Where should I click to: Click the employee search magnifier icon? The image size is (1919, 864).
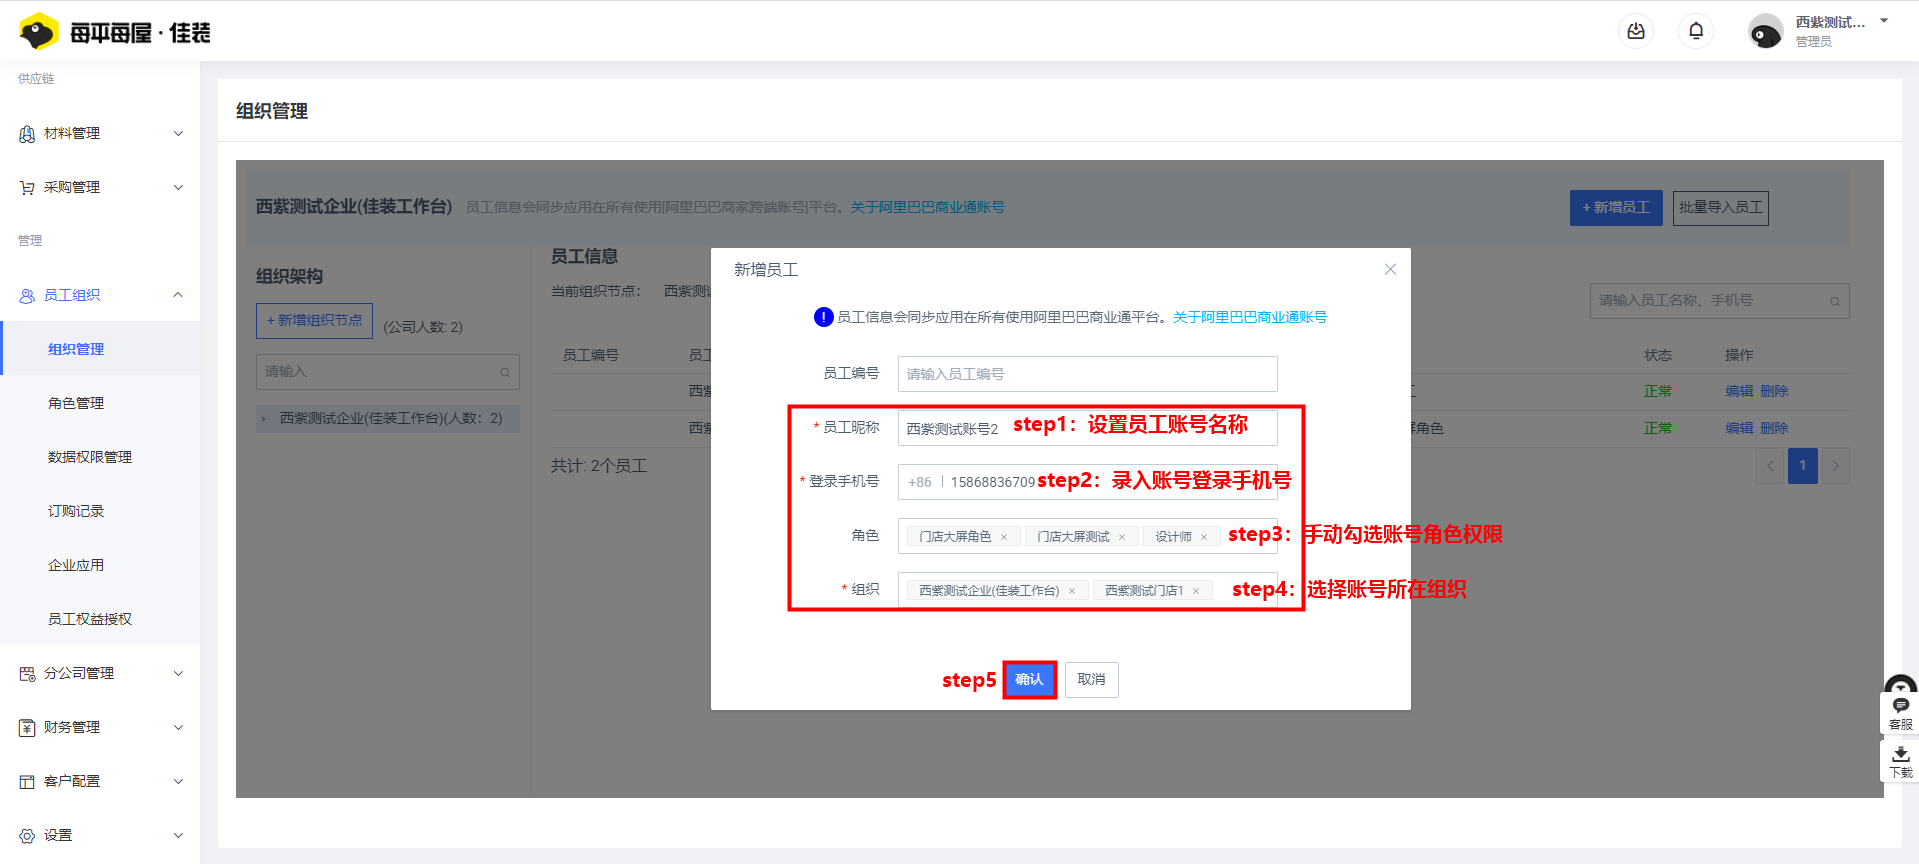pyautogui.click(x=1835, y=301)
